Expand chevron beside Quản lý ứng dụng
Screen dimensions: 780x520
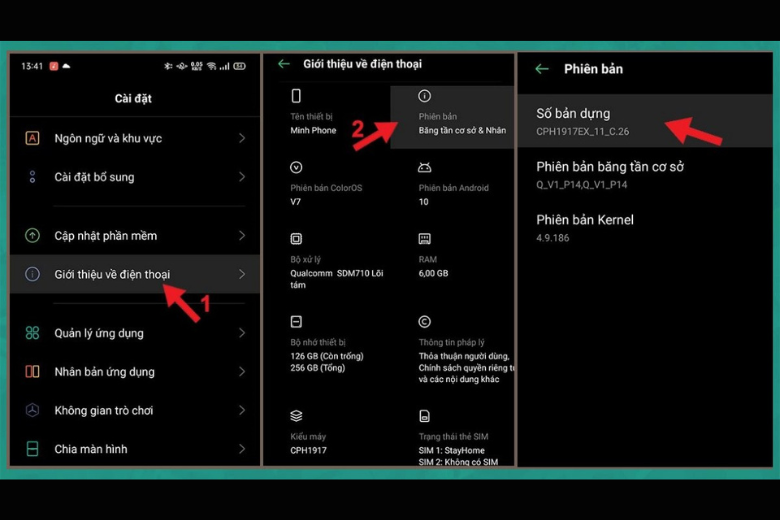point(242,333)
